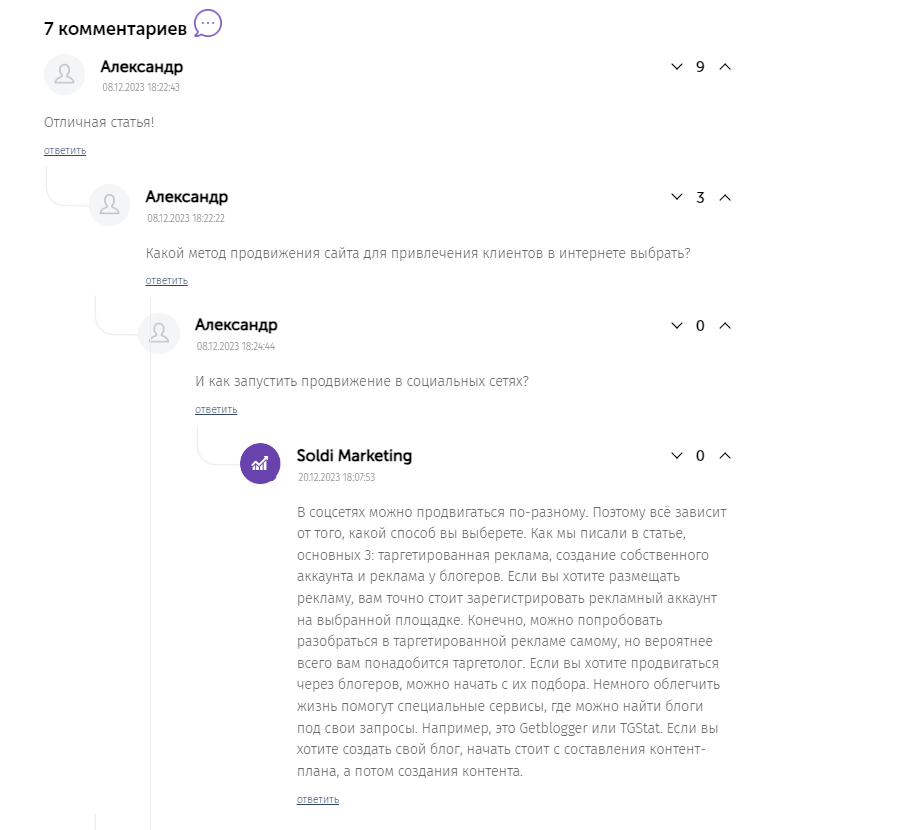
Task: Click avatar of the social networks question comment
Action: point(158,334)
